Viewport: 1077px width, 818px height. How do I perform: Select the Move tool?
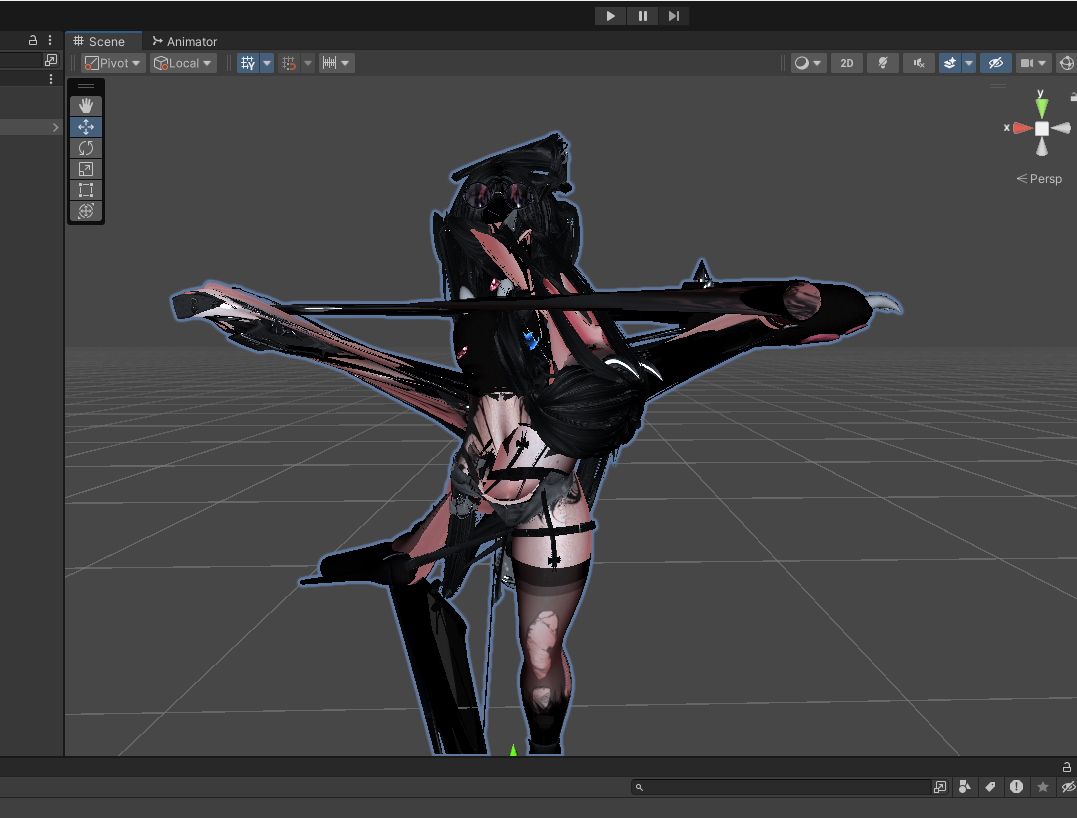pos(86,127)
